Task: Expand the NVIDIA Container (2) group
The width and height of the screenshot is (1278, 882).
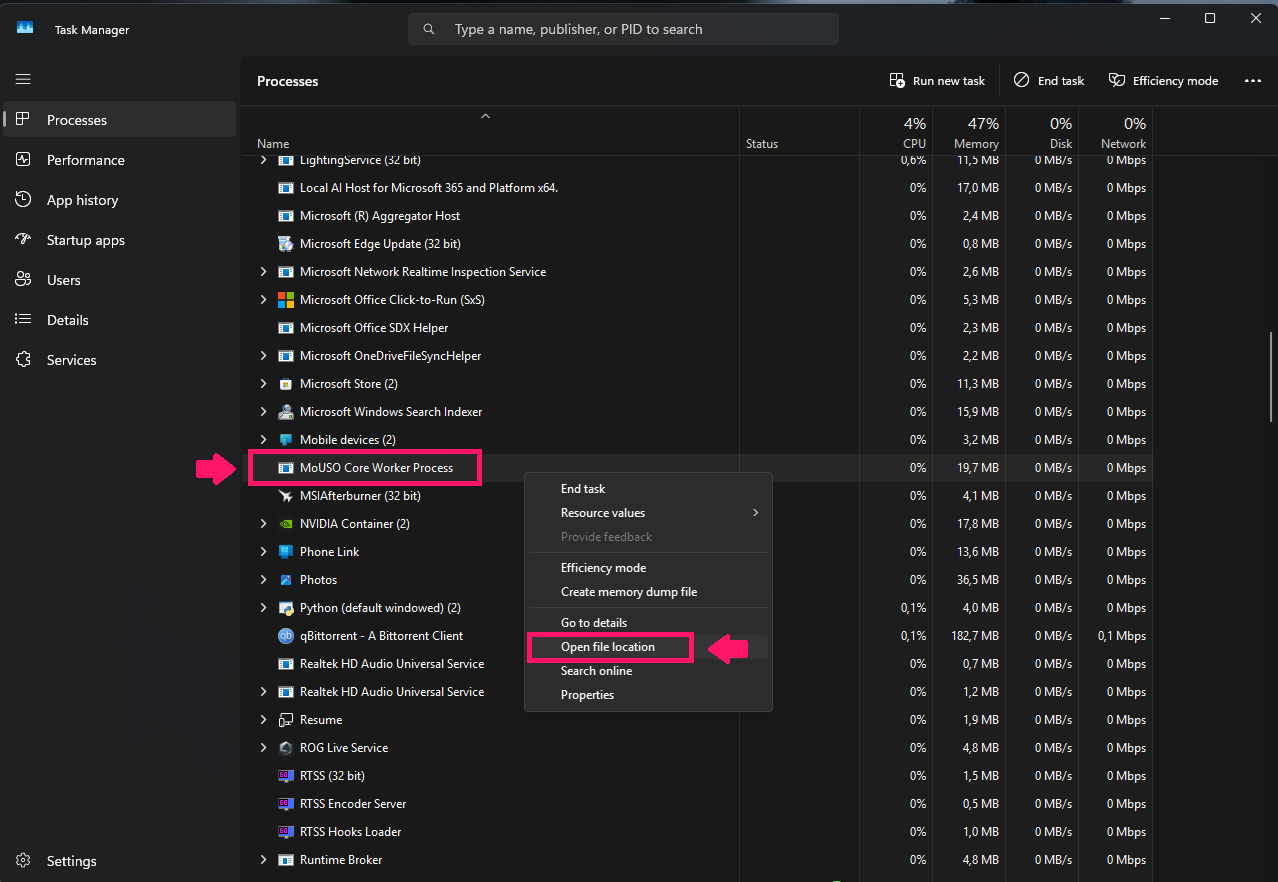Action: point(263,524)
